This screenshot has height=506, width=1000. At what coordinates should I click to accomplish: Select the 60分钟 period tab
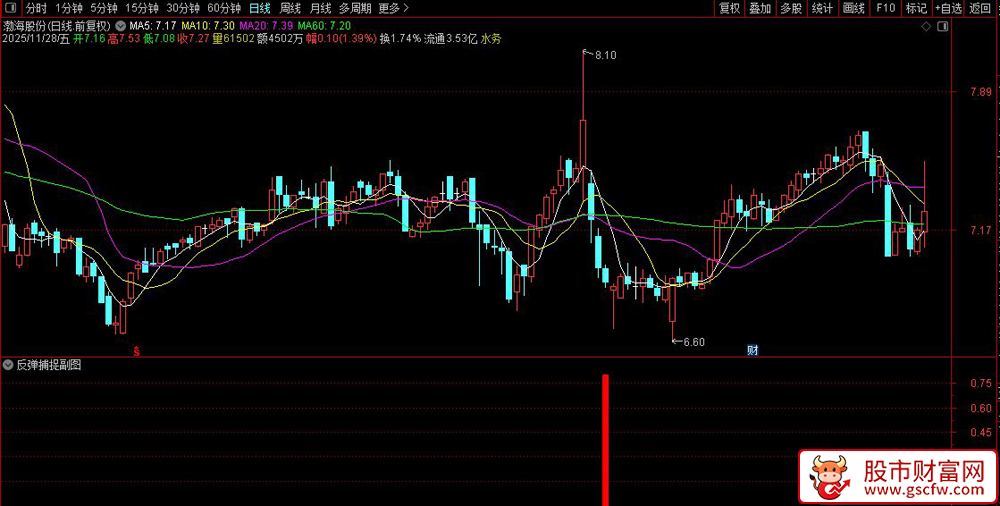pyautogui.click(x=224, y=8)
